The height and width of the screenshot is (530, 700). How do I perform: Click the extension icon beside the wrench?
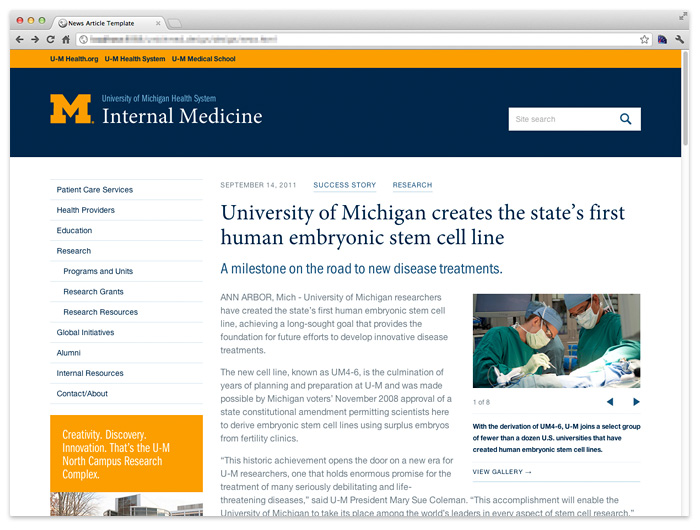662,40
